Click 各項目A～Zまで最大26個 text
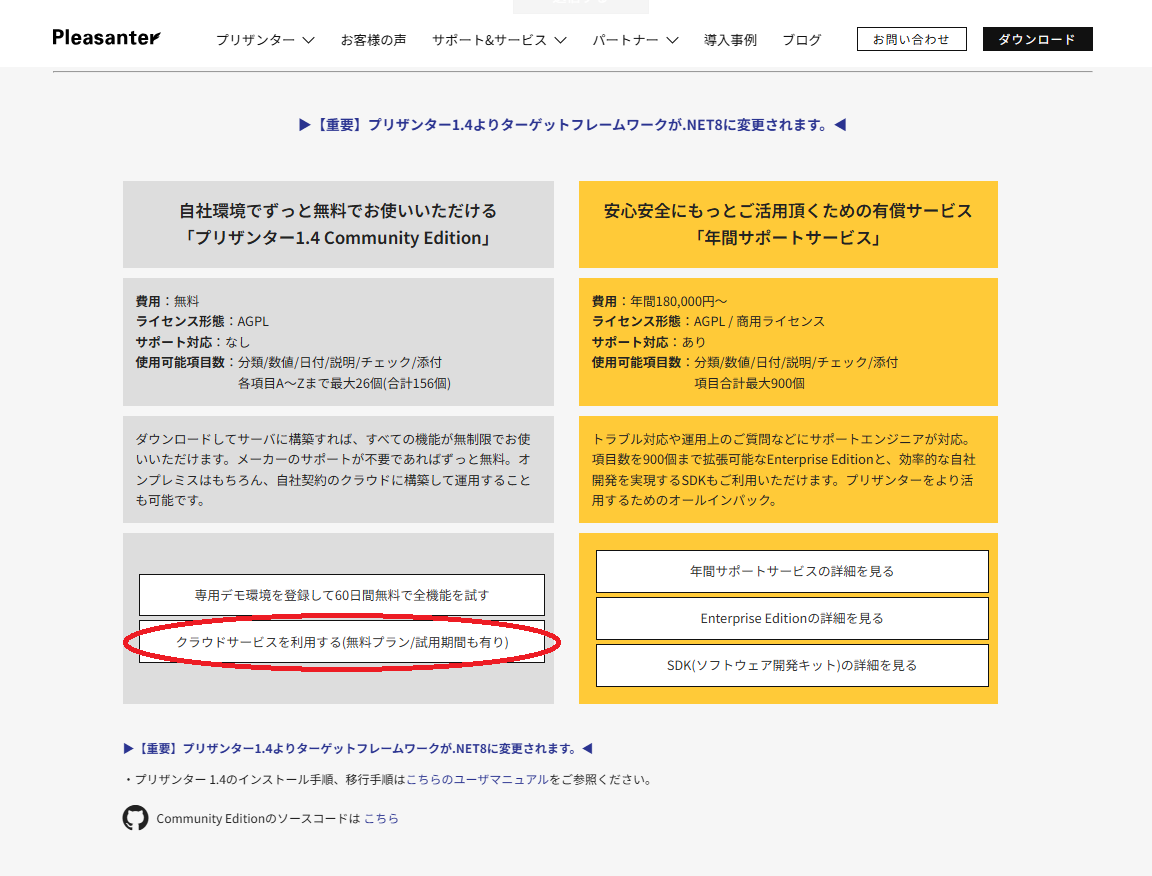 click(345, 383)
